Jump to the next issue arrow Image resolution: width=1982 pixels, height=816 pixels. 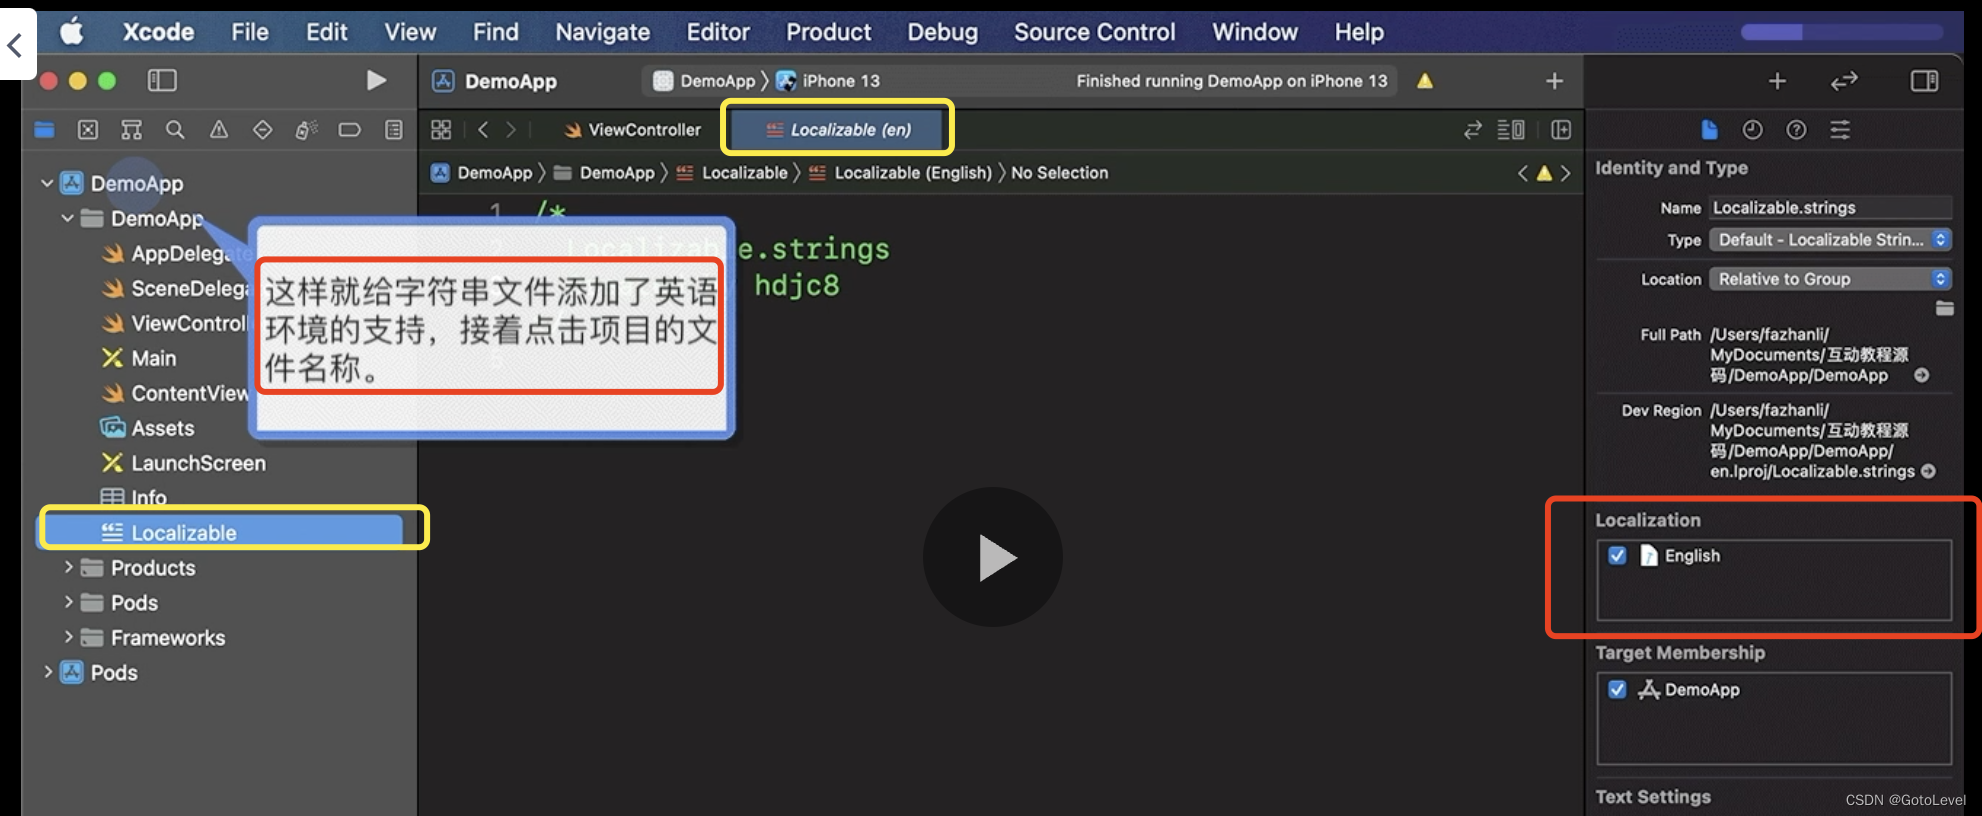coord(1566,173)
